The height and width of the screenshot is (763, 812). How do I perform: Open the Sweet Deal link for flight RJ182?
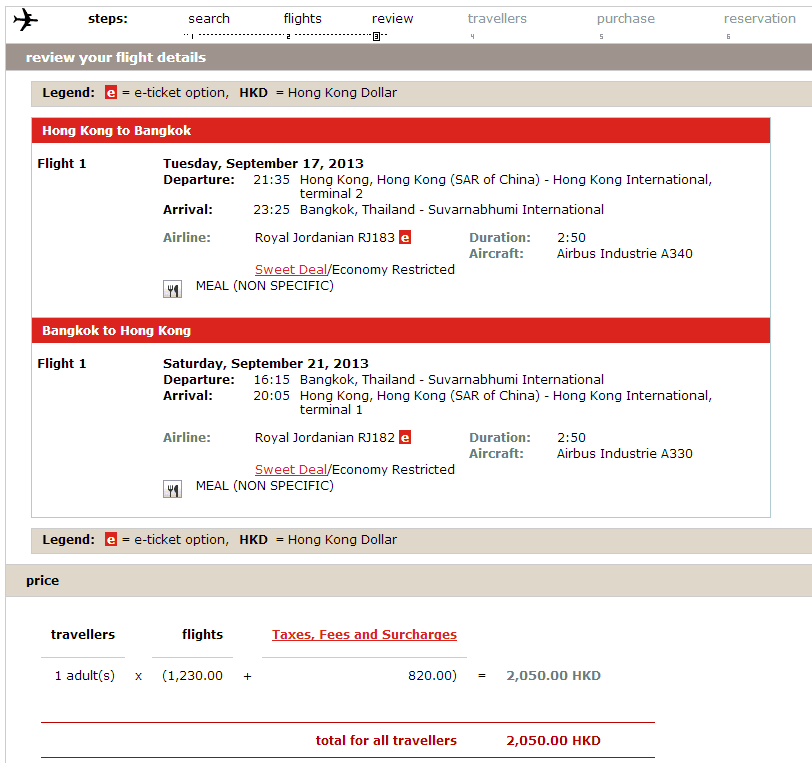[x=291, y=470]
